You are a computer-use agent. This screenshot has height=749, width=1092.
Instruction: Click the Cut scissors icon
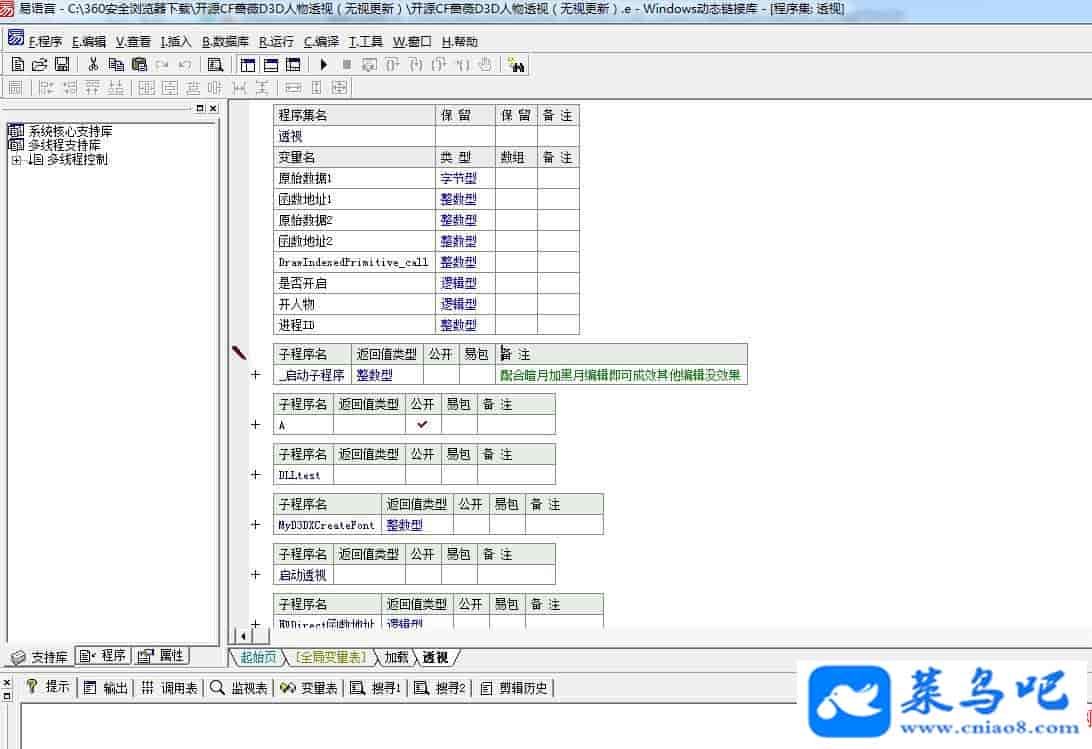coord(92,64)
